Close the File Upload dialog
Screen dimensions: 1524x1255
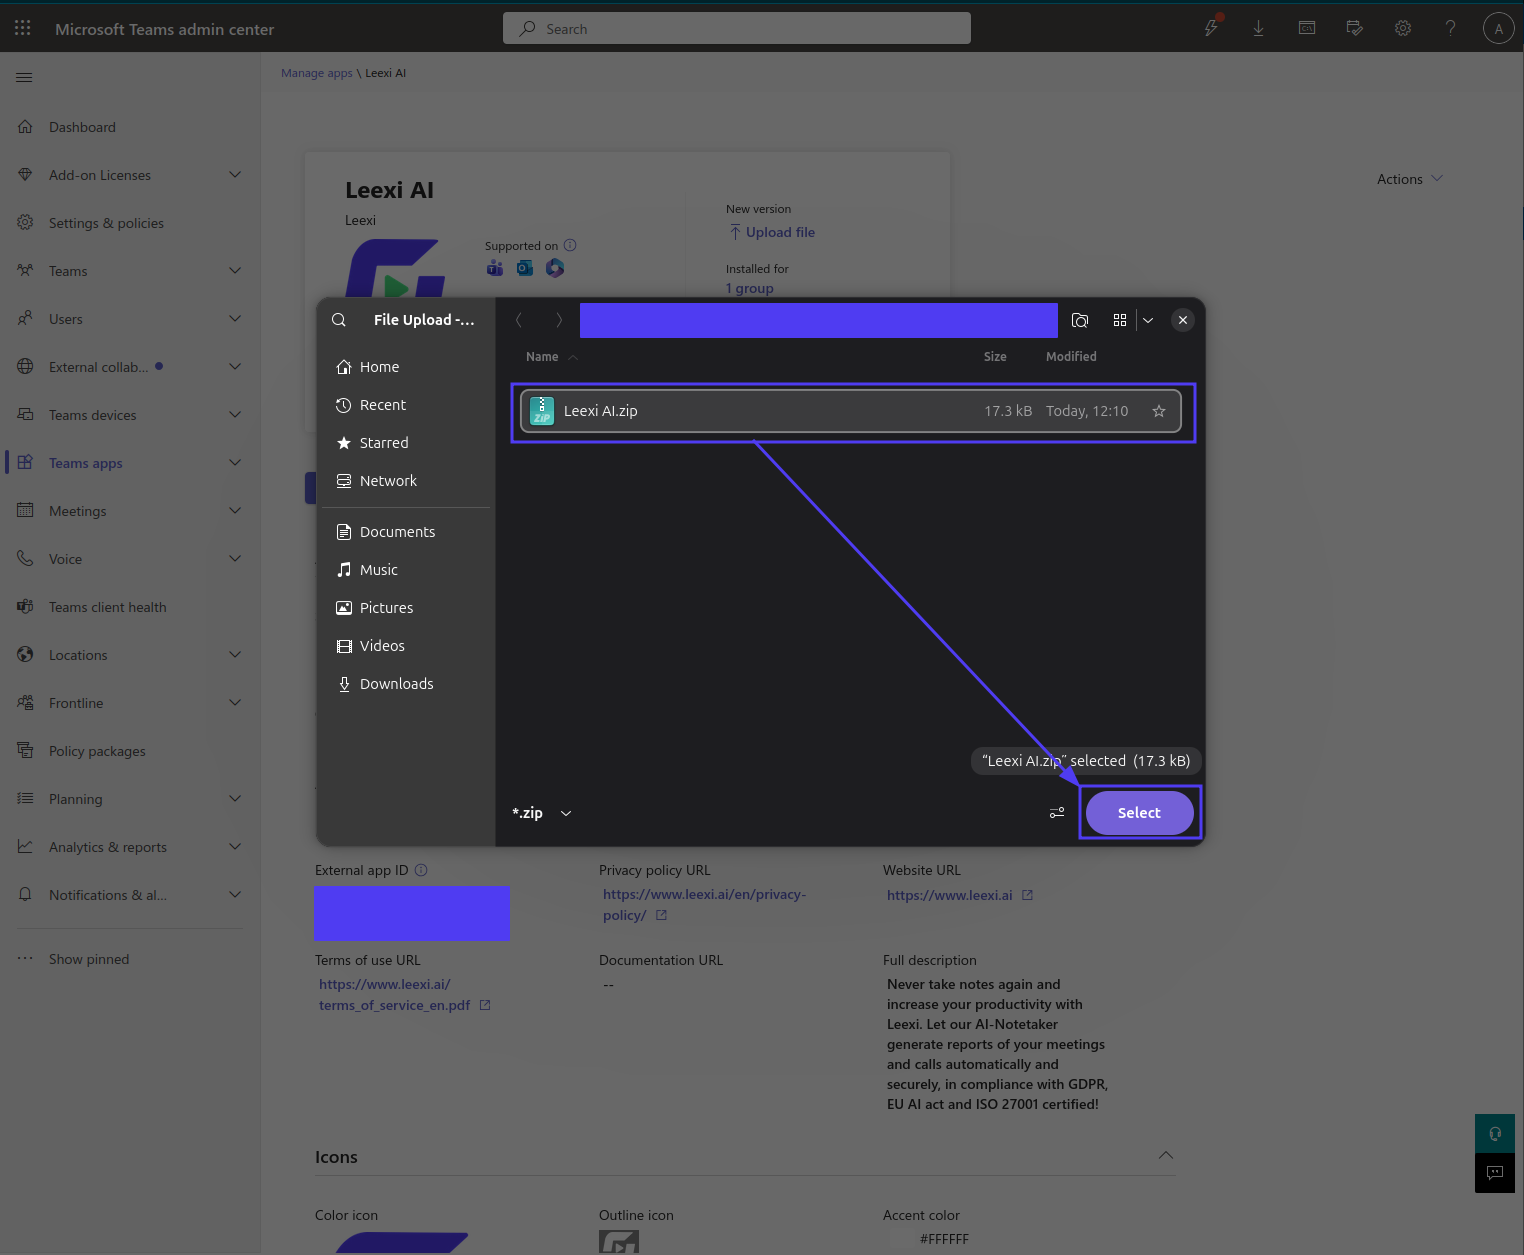pos(1183,320)
